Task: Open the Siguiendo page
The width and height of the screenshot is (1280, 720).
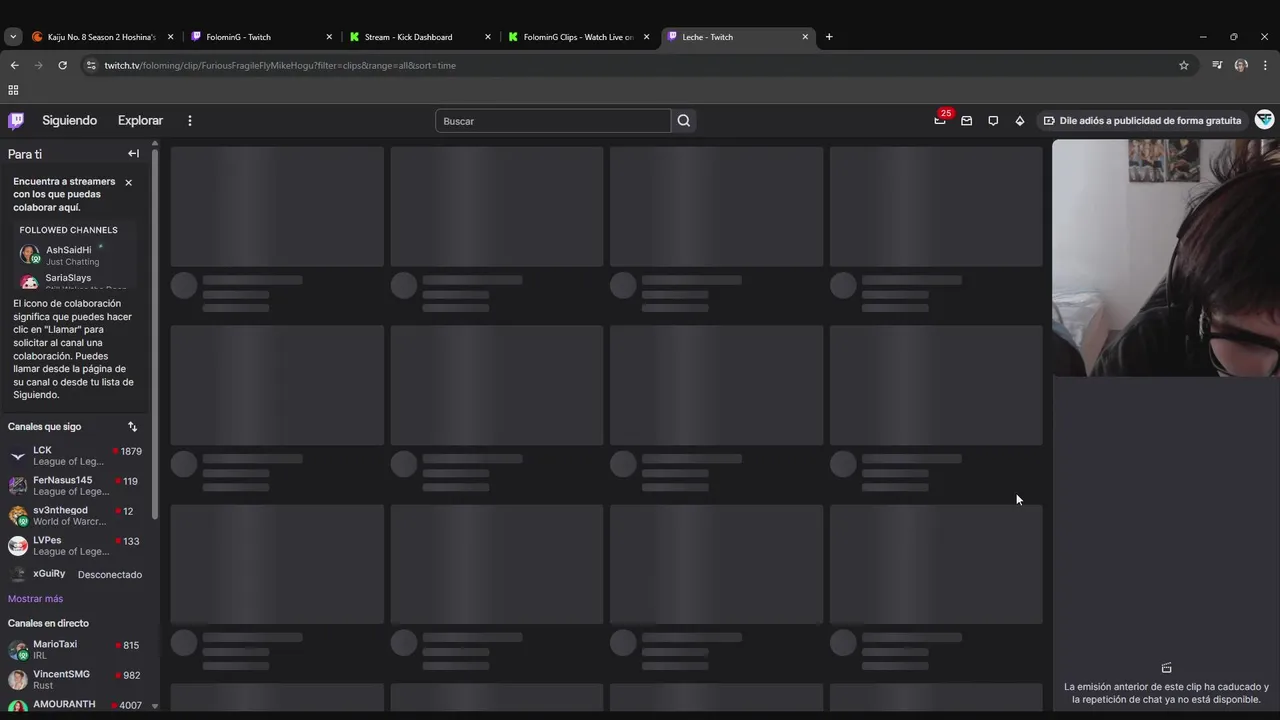Action: (x=69, y=121)
